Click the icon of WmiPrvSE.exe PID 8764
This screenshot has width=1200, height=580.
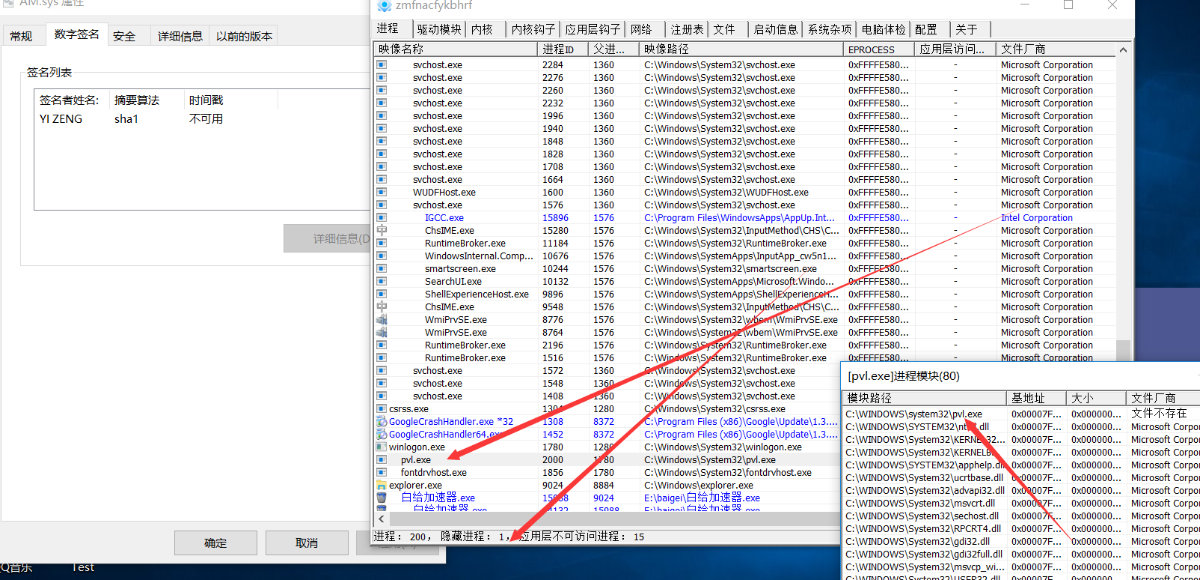tap(381, 332)
